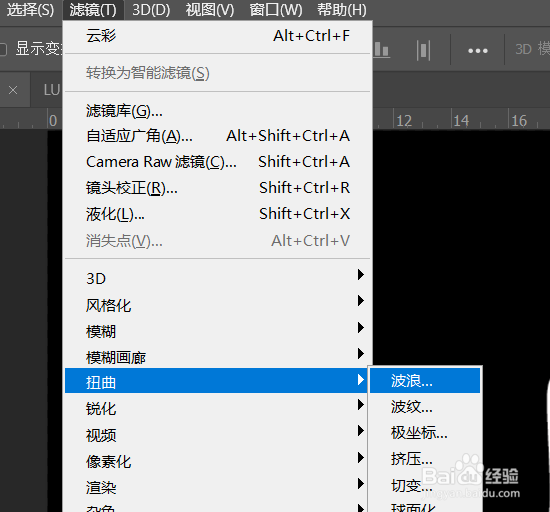Expand the 像素化 submenu

(216, 461)
